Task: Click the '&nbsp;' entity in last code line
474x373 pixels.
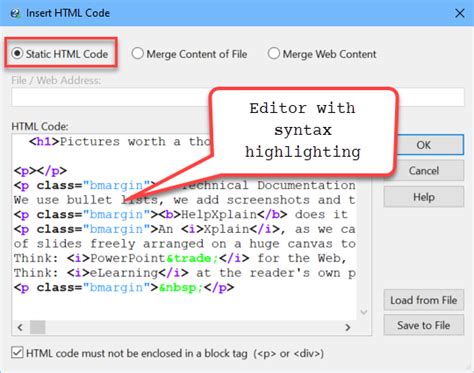Action: tap(181, 288)
